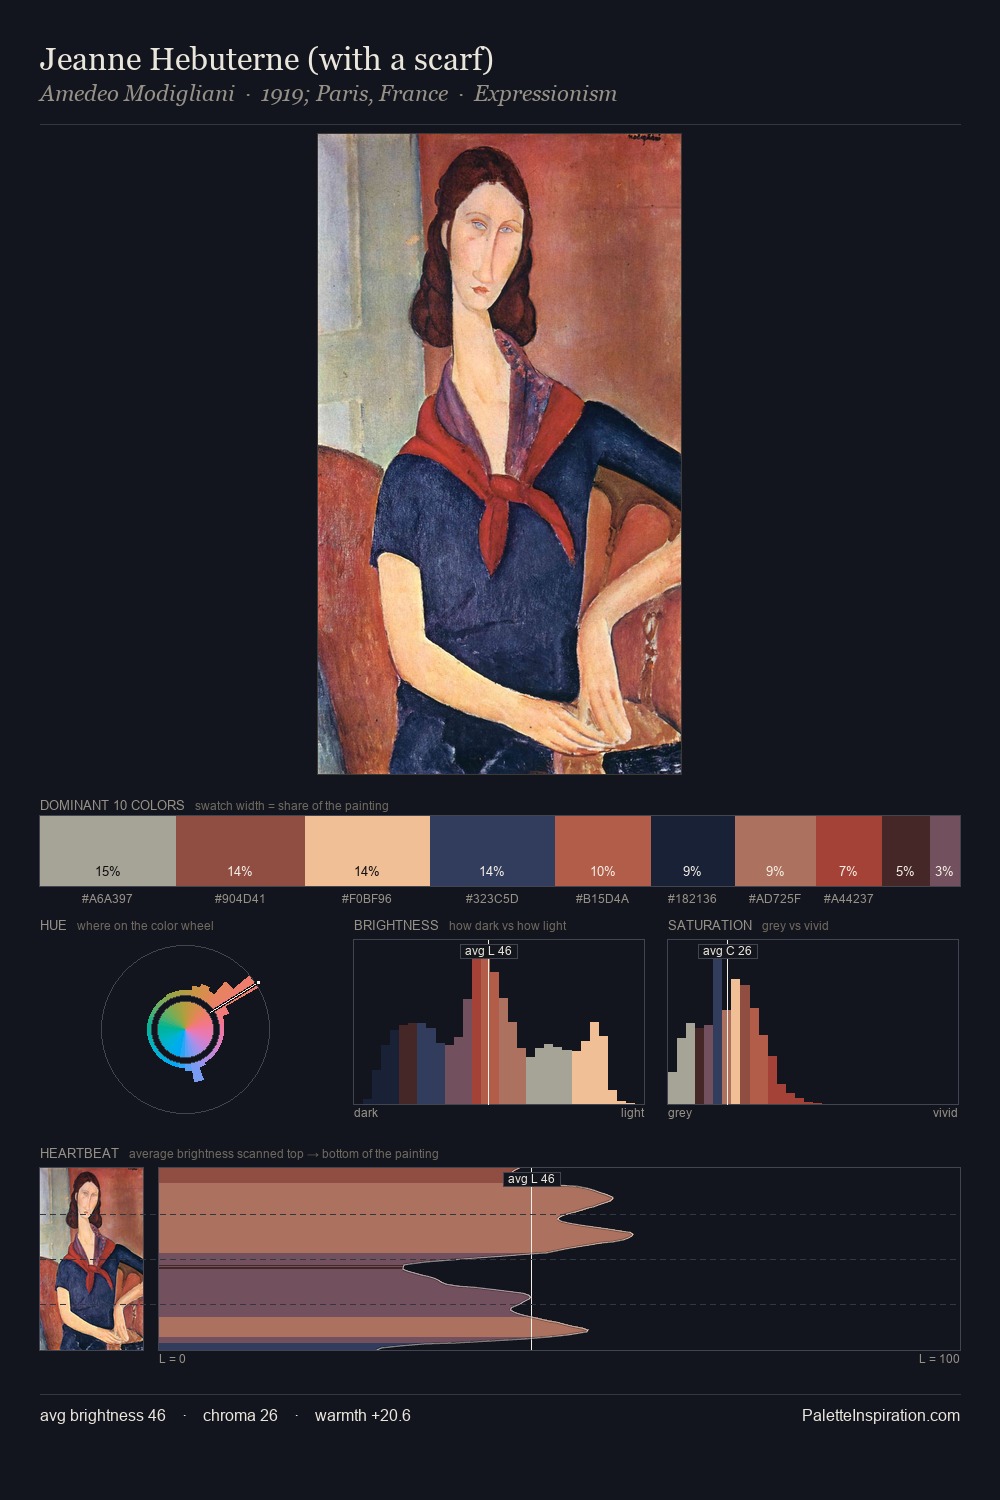Screen dimensions: 1000x1500
Task: Open the small painting thumbnail beside Heartbeat
Action: tap(92, 1259)
